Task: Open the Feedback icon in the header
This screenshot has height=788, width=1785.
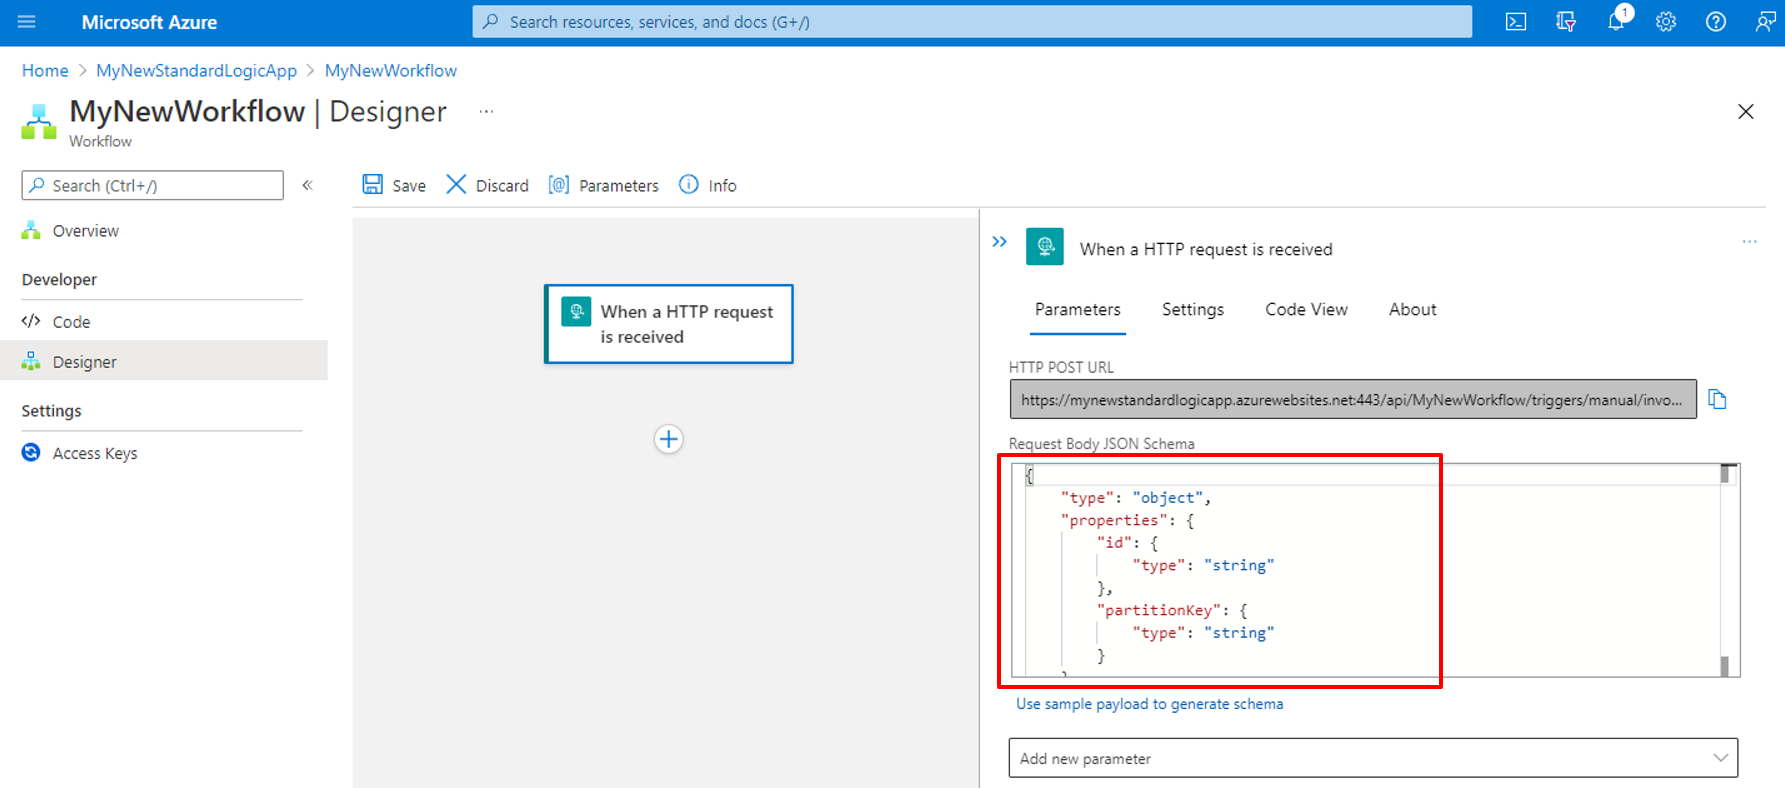Action: pyautogui.click(x=1765, y=22)
